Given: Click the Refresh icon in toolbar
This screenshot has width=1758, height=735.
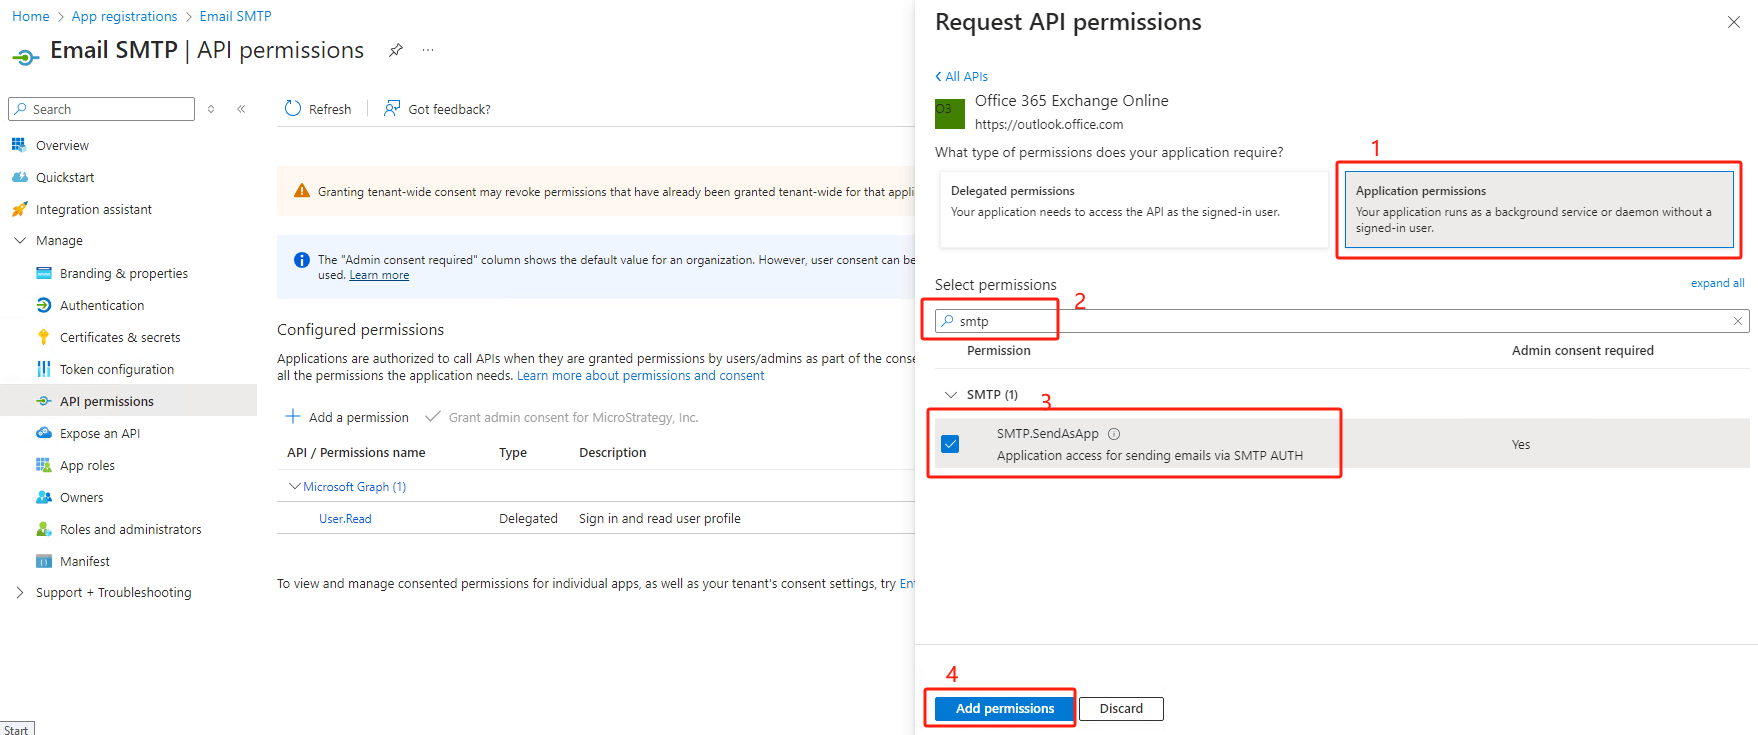Looking at the screenshot, I should (293, 109).
